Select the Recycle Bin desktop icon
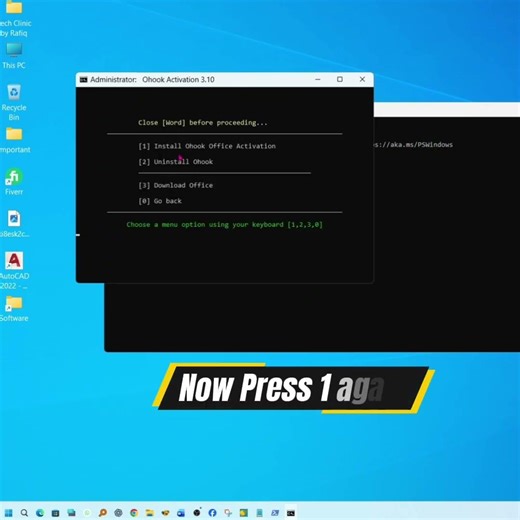 point(14,102)
